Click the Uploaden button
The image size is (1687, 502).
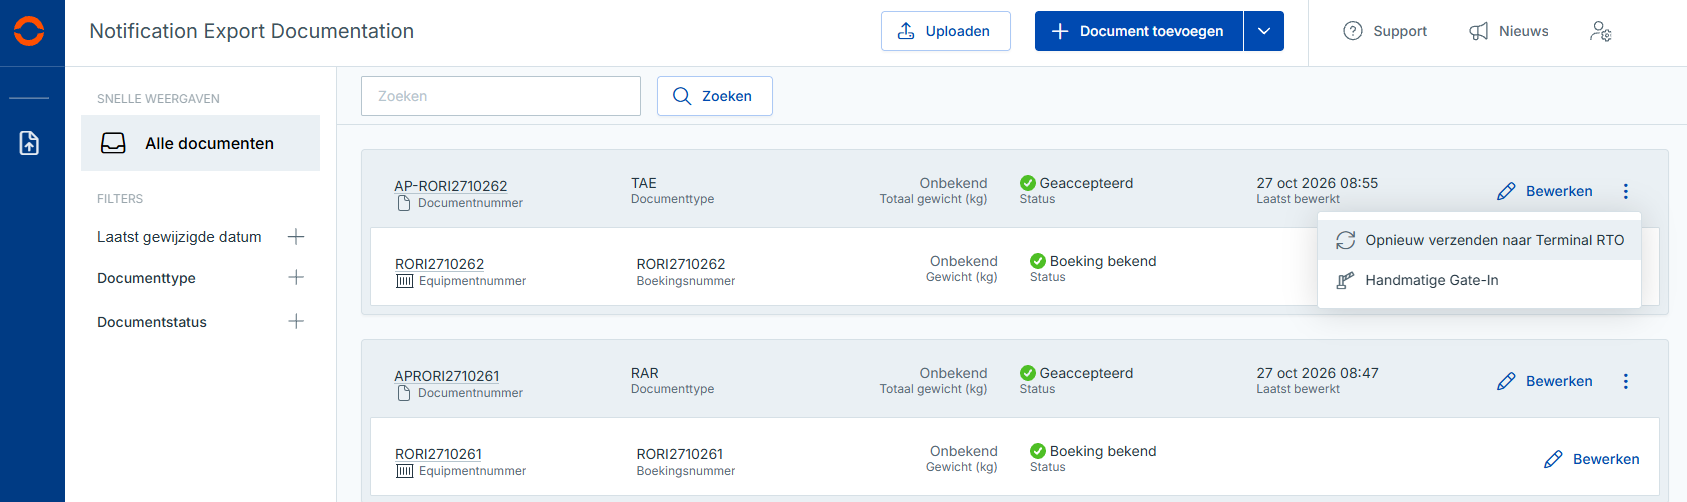(945, 31)
